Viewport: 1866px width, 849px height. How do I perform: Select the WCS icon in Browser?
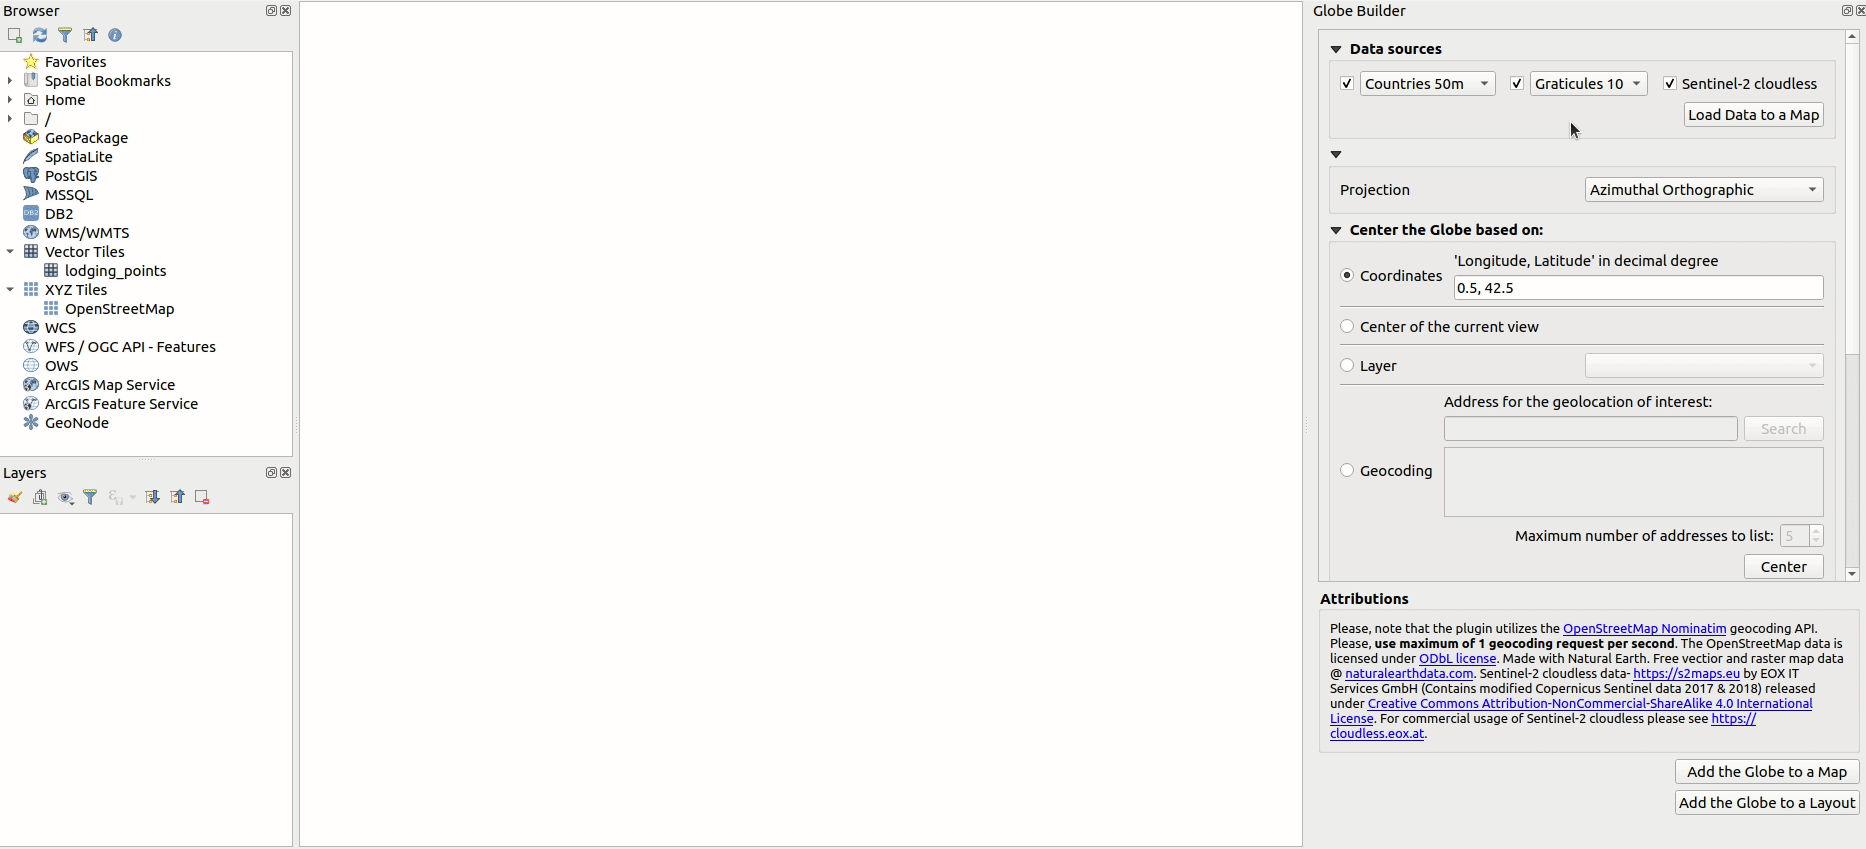pos(31,328)
